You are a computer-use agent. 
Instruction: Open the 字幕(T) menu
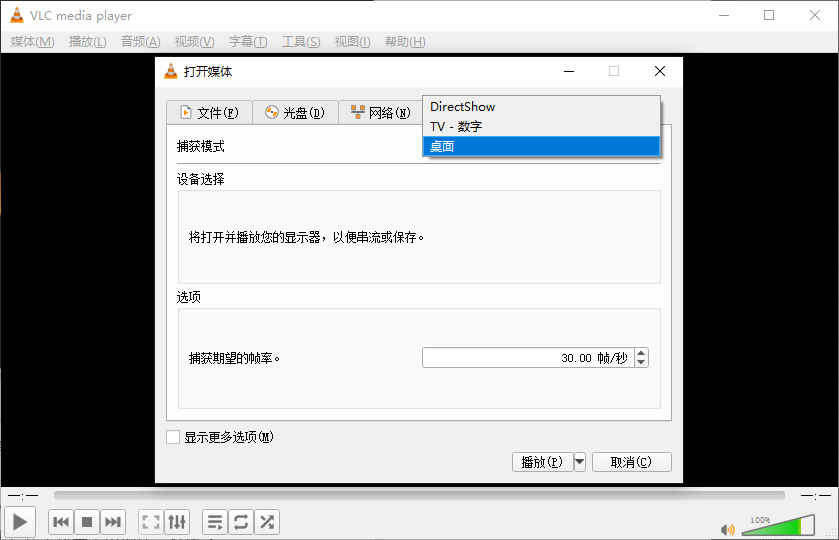[x=248, y=42]
